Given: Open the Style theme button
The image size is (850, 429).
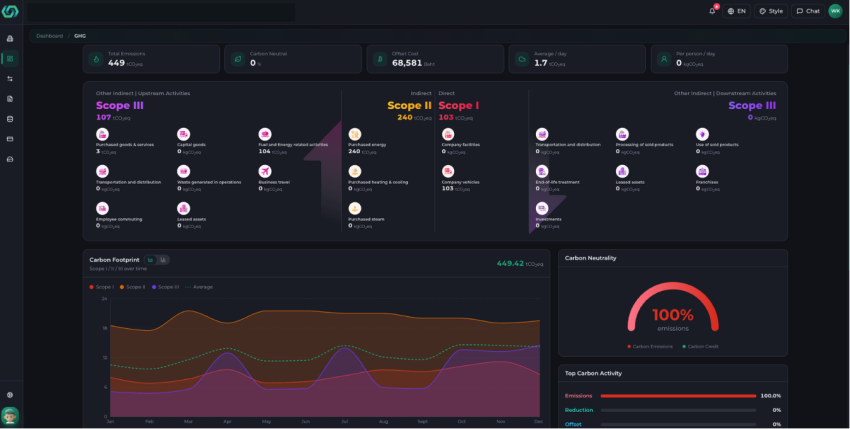Looking at the screenshot, I should [x=771, y=11].
